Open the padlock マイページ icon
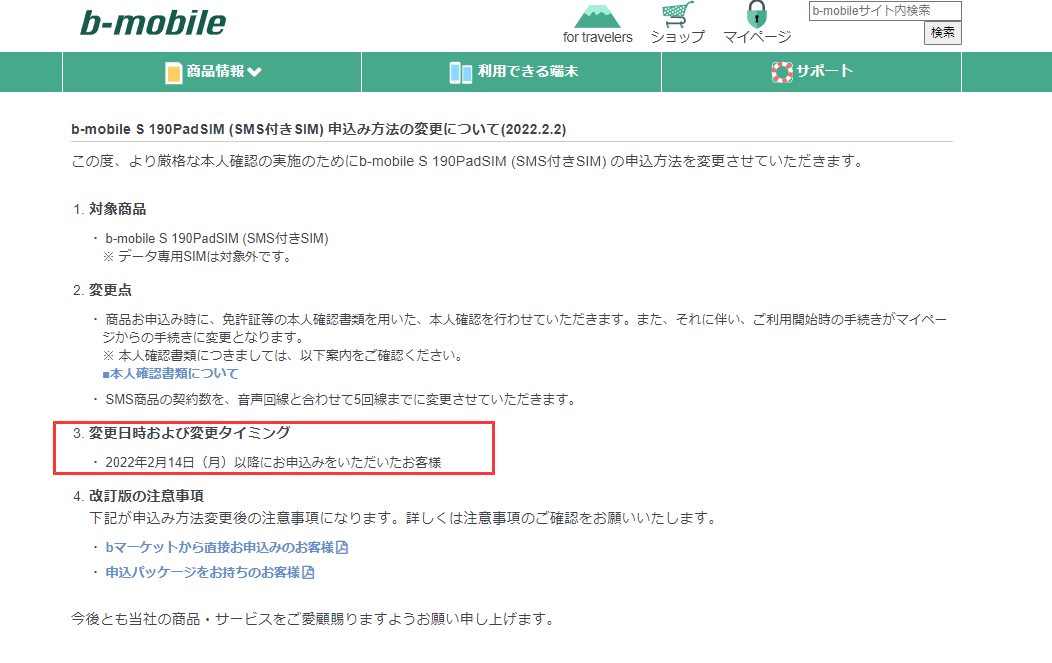Viewport: 1052px width, 663px height. pyautogui.click(x=756, y=14)
